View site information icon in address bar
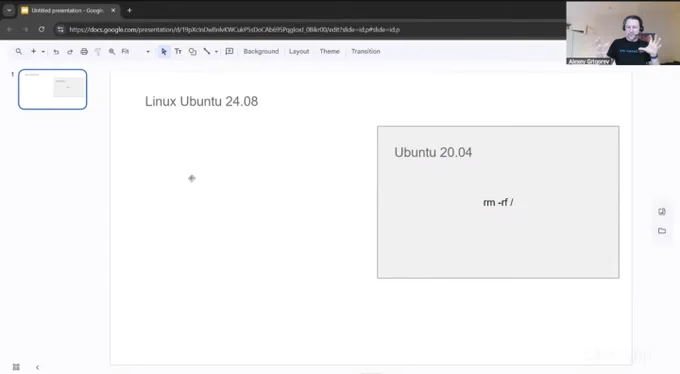 60,30
